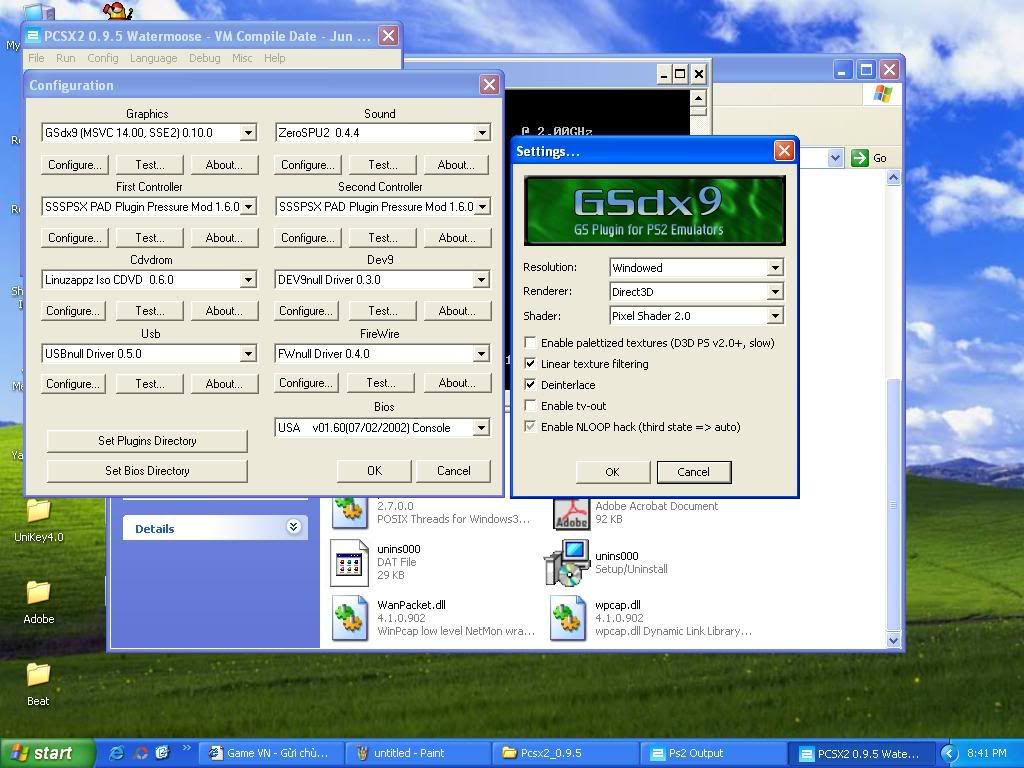The height and width of the screenshot is (768, 1024).
Task: Uncheck the Deinterlace option
Action: tap(530, 385)
